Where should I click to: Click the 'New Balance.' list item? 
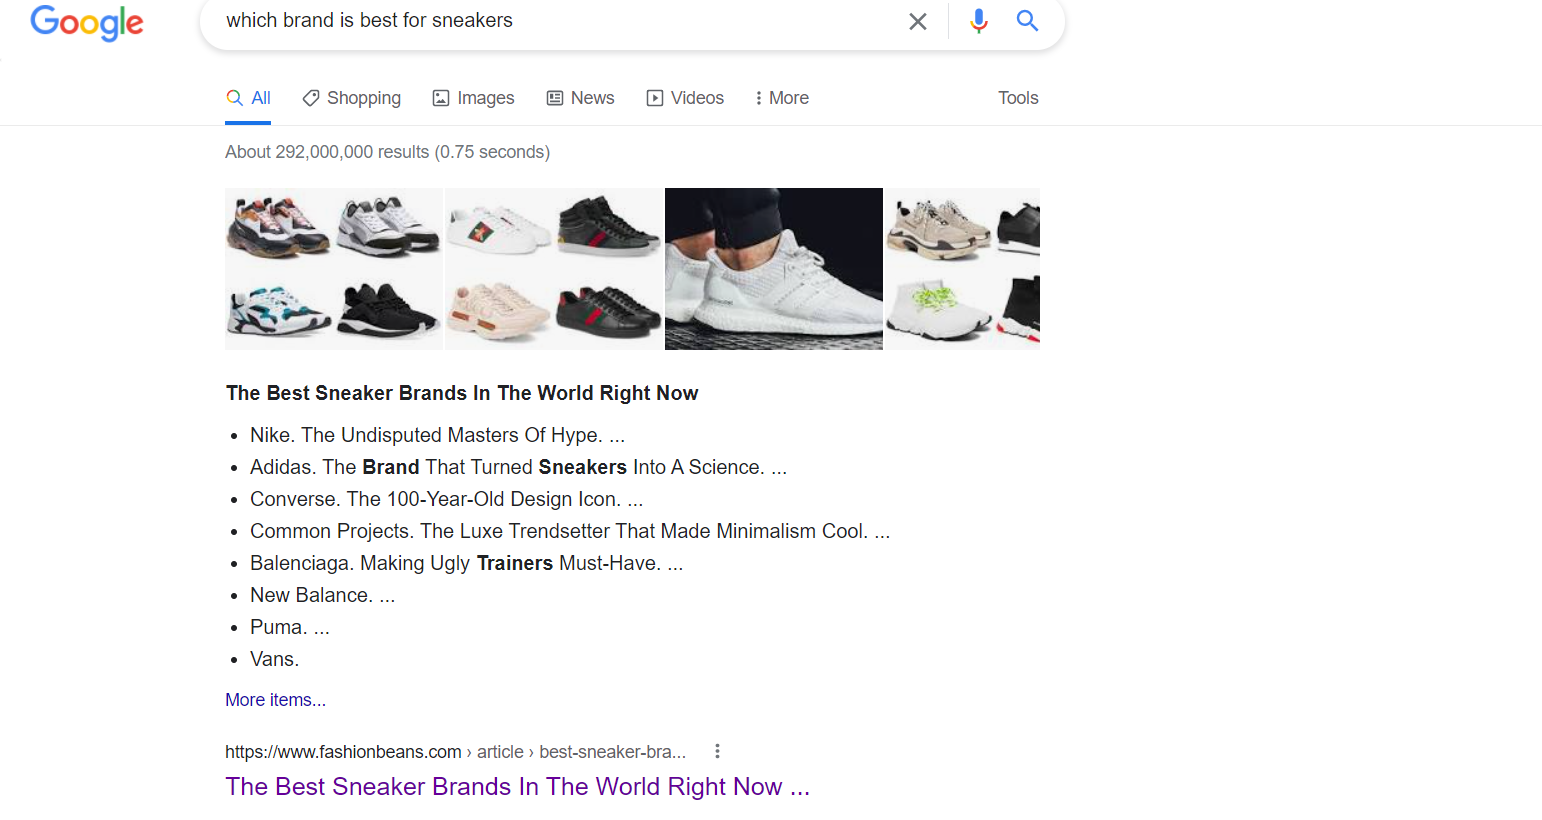pyautogui.click(x=322, y=595)
